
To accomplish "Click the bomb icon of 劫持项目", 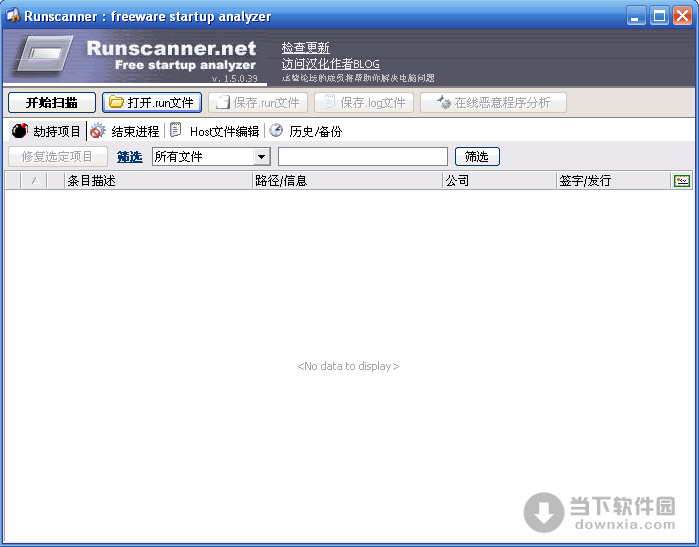I will click(20, 131).
